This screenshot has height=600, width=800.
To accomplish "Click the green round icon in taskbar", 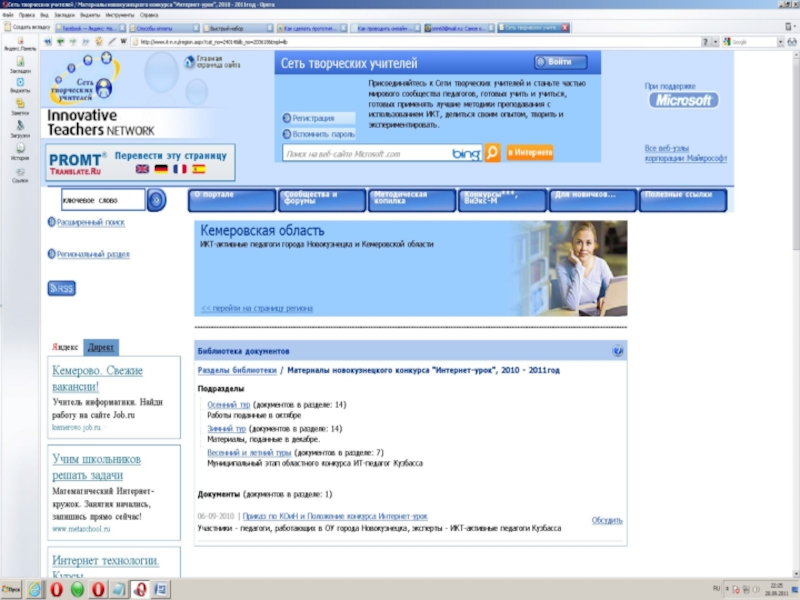I will (x=77, y=589).
